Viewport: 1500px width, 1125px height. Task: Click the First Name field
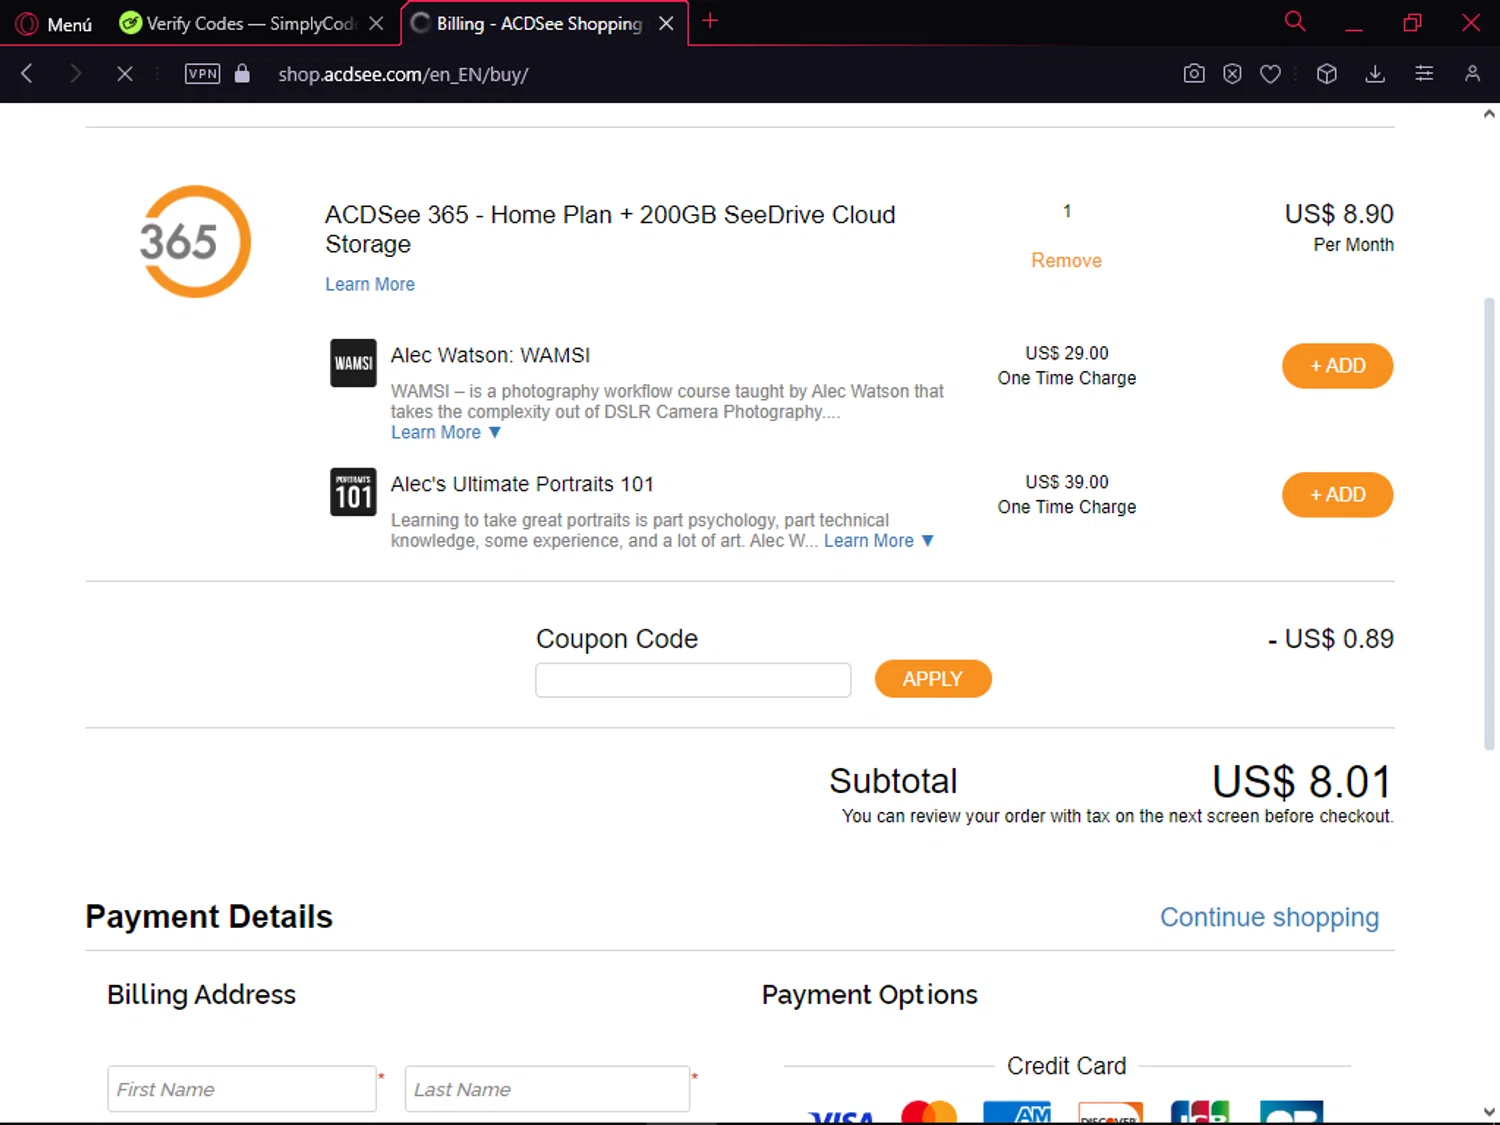[x=242, y=1089]
